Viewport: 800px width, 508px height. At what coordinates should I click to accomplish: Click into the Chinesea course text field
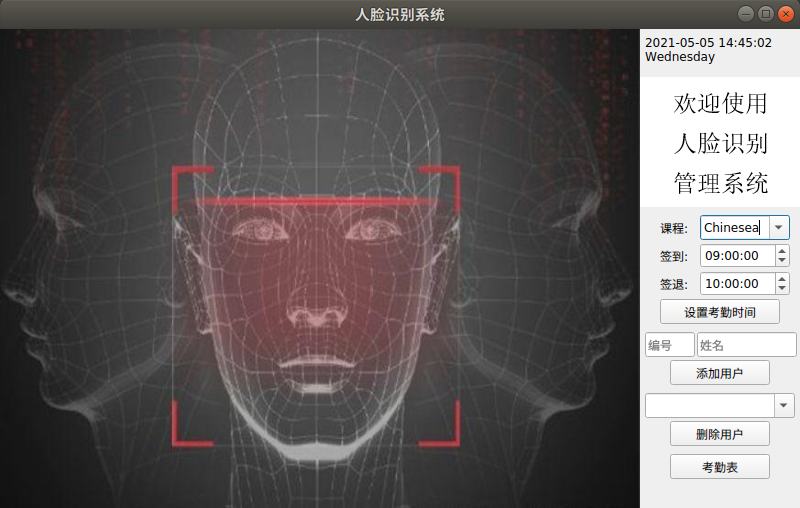coord(735,227)
